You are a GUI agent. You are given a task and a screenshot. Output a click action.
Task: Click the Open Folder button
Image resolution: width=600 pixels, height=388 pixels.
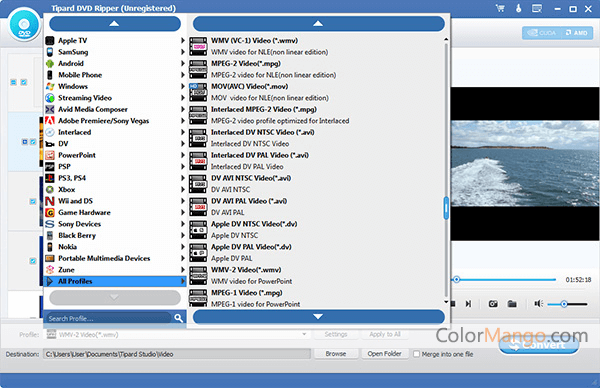(385, 354)
